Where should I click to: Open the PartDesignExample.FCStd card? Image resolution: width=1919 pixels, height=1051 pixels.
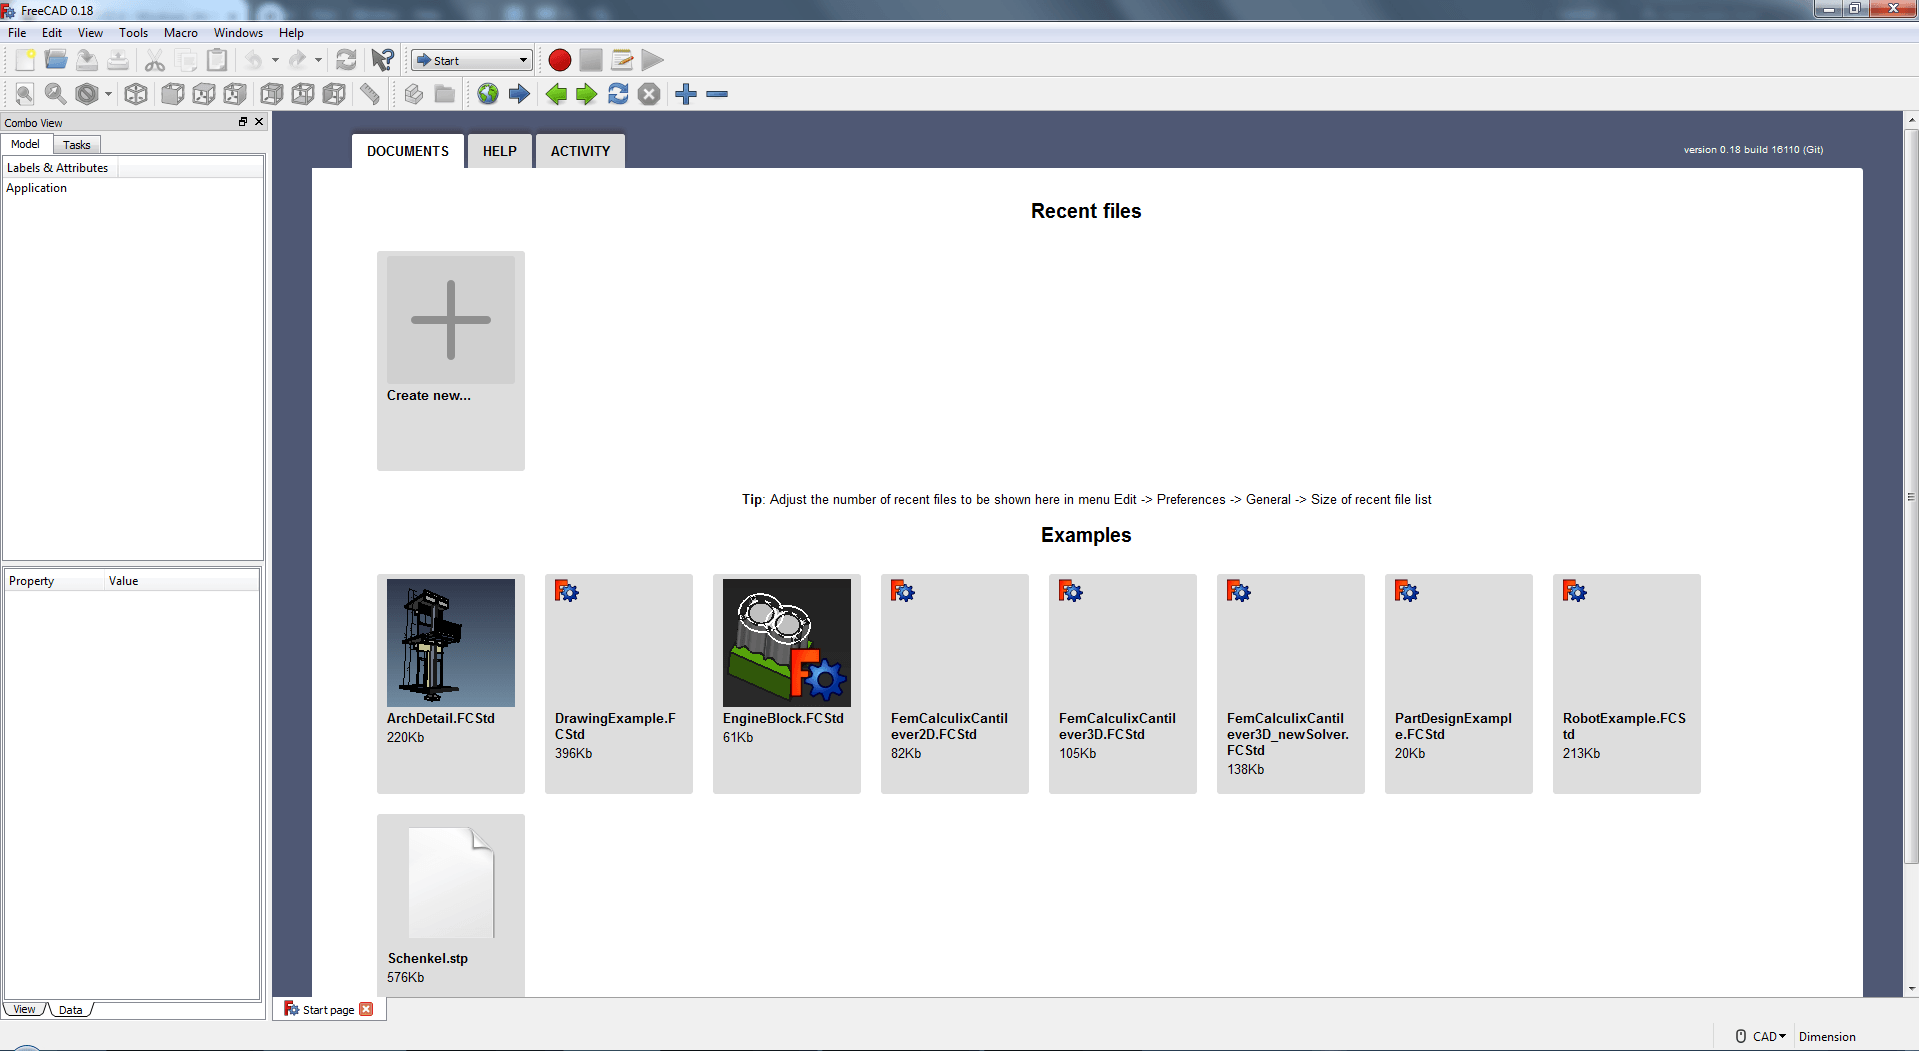pos(1459,683)
